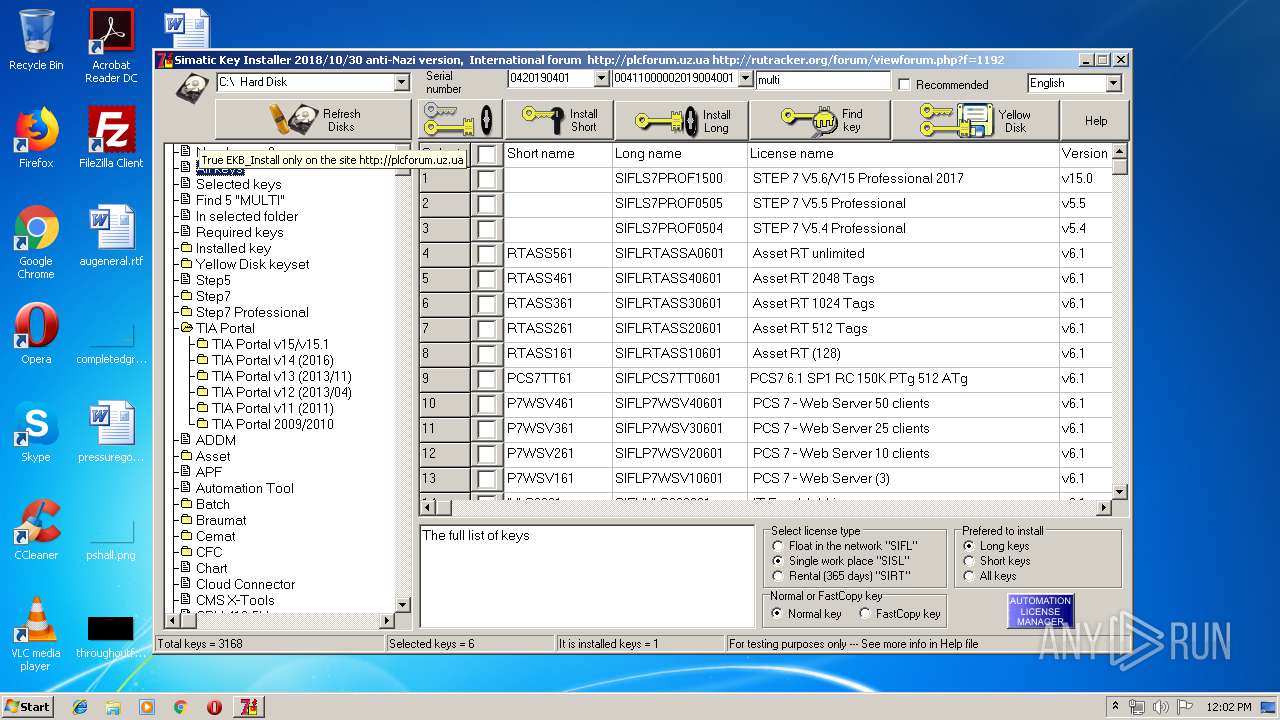Click the Install Long key button
Screen dimensions: 1280x720
point(684,120)
